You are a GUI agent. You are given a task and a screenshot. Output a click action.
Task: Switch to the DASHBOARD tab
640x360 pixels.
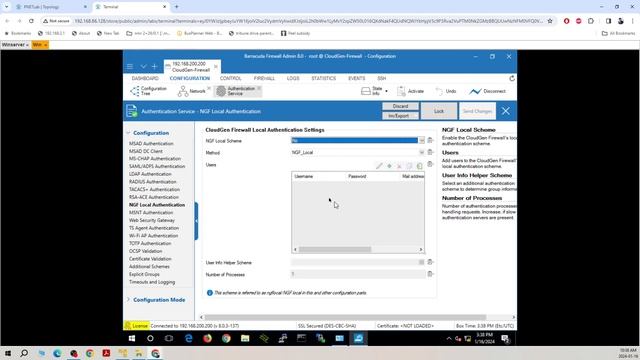click(x=145, y=78)
